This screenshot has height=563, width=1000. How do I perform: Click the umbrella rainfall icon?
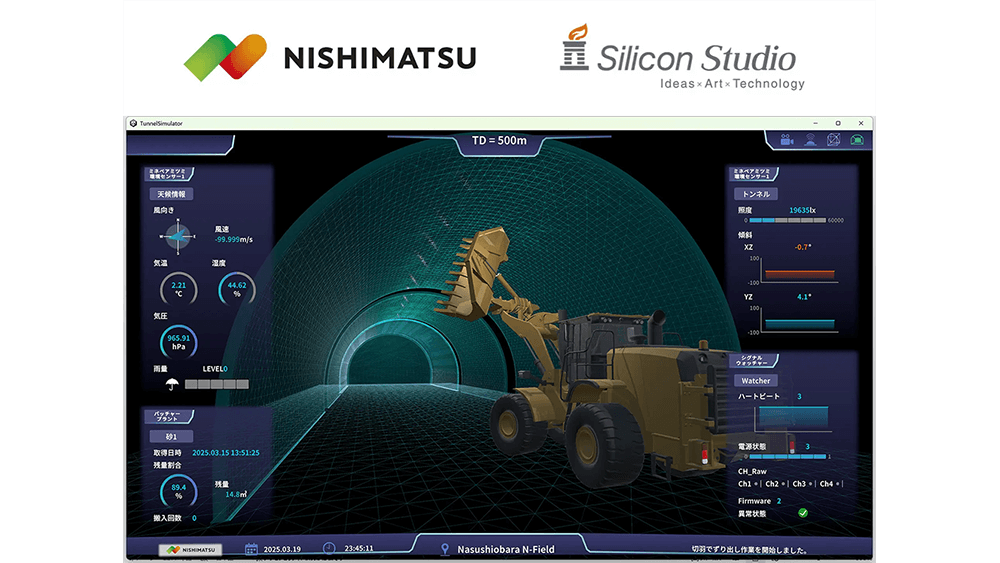(x=172, y=384)
